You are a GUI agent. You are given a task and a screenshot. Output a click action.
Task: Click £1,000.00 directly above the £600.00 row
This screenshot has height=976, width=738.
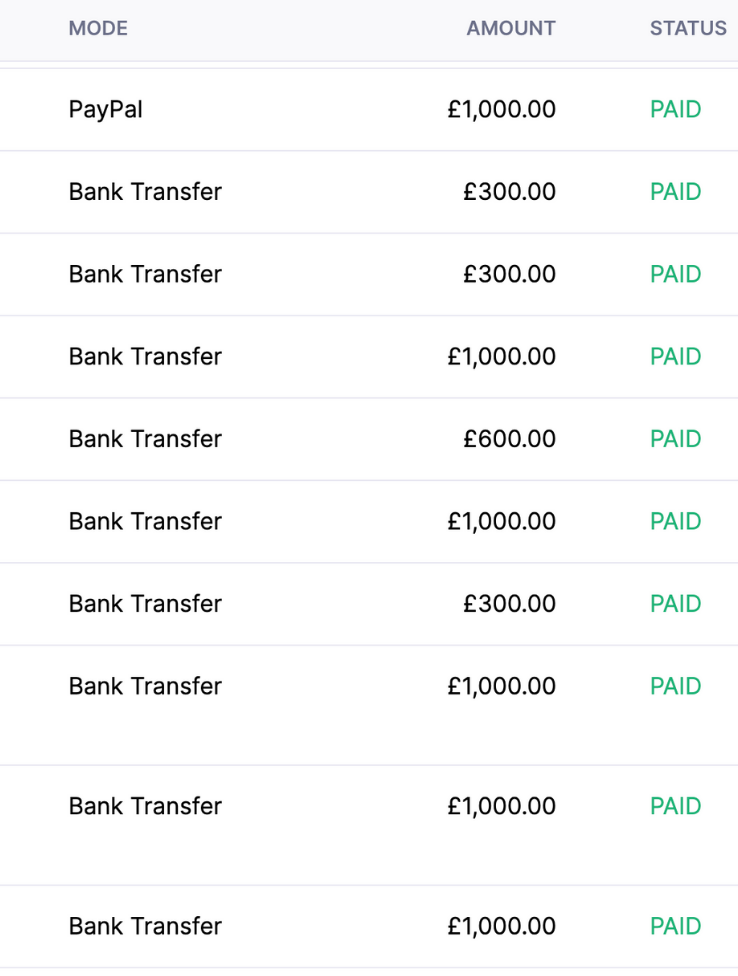pos(501,357)
